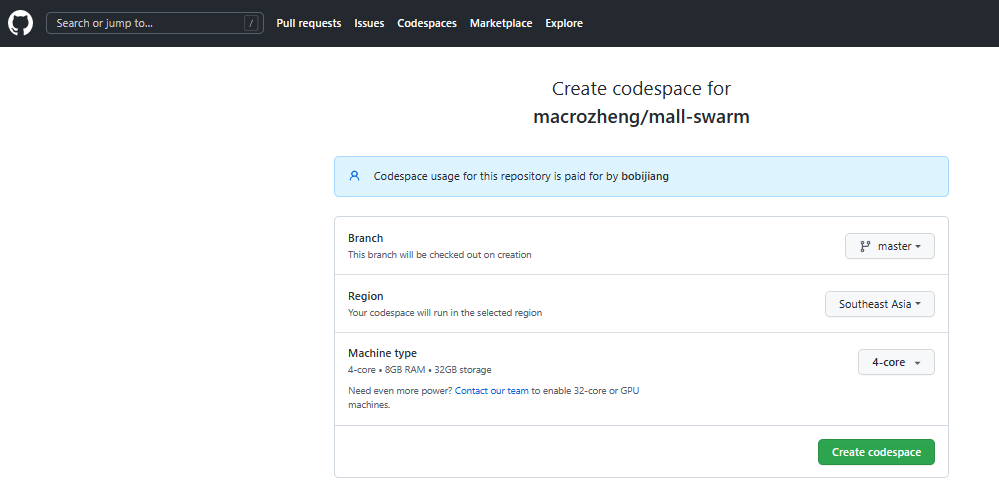The height and width of the screenshot is (501, 999).
Task: Focus the 'Search or jump to...' field
Action: pyautogui.click(x=145, y=23)
